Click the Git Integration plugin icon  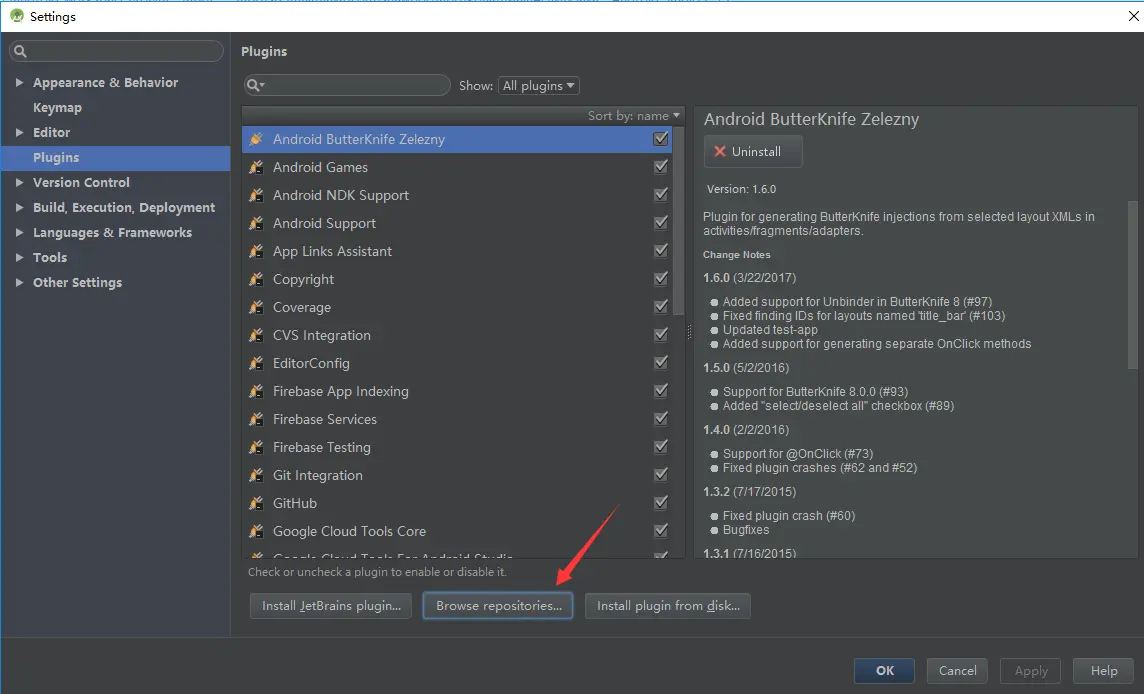(256, 475)
